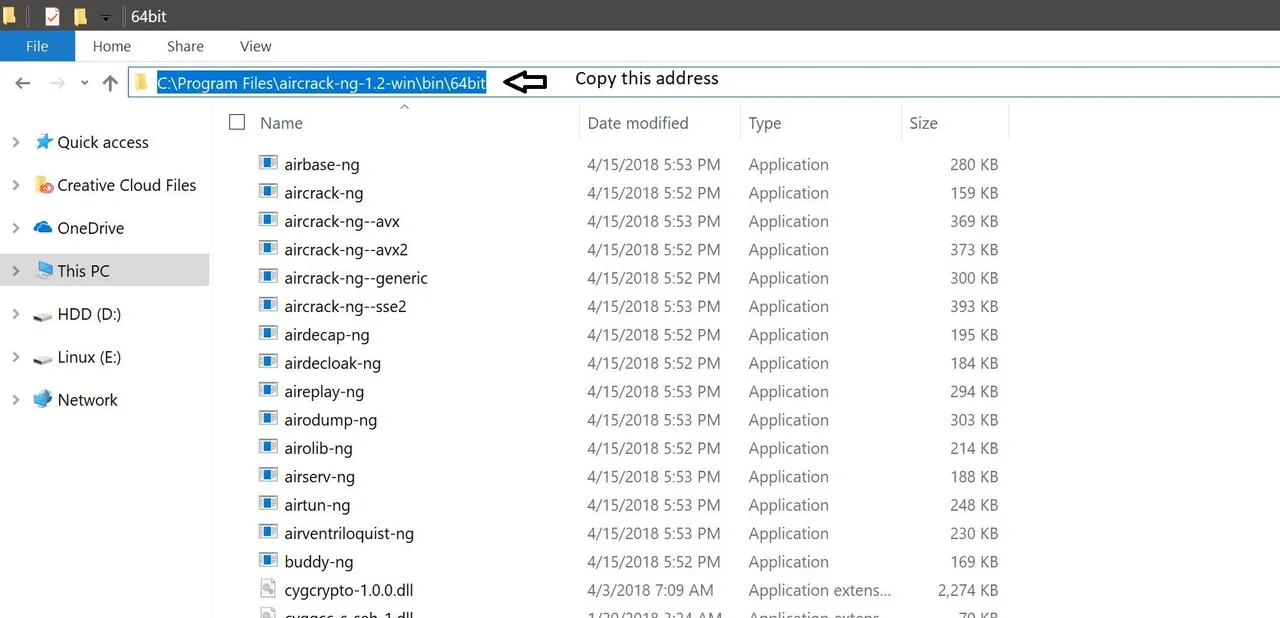Screen dimensions: 1280x618
Task: Click the 4/3/2018 7:09 AM date
Action: click(x=651, y=590)
